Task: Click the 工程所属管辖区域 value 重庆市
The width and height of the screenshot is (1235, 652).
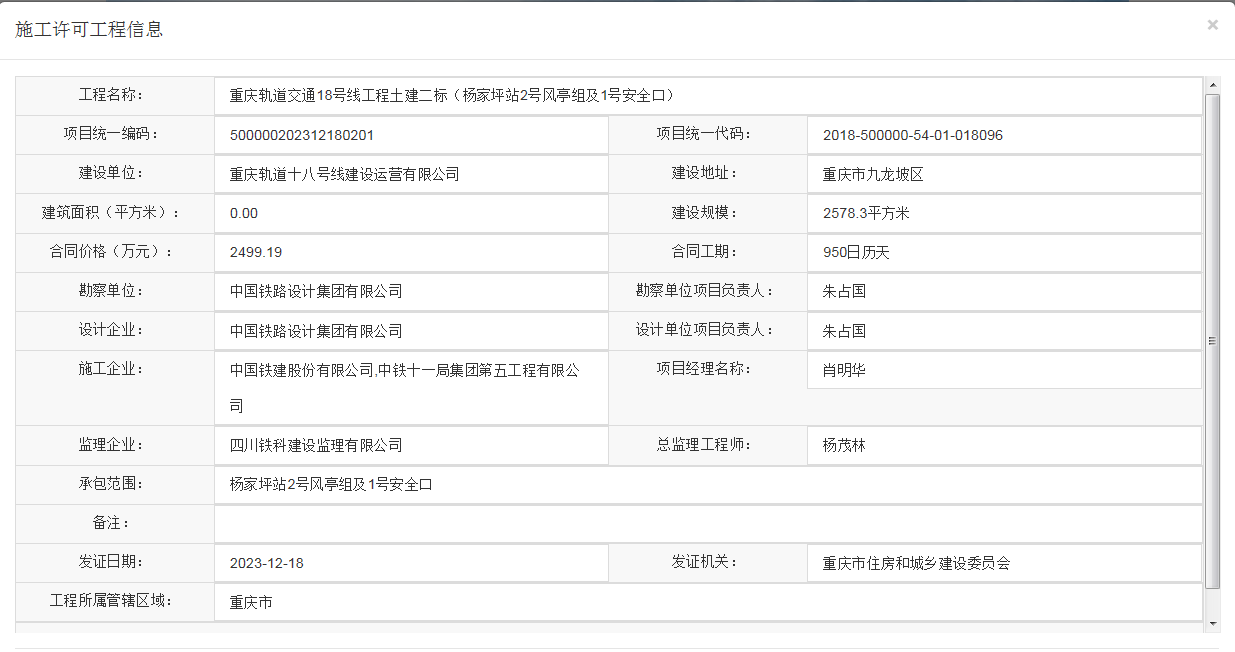Action: point(251,602)
